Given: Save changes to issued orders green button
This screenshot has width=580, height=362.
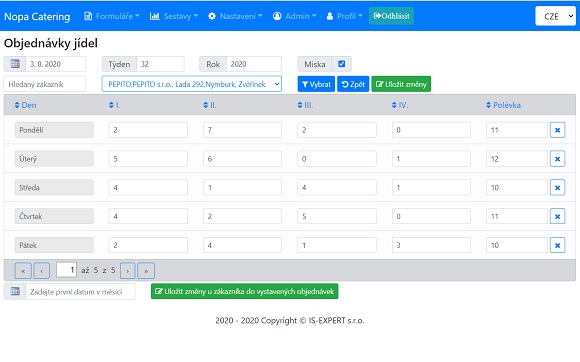Looking at the screenshot, I should [x=245, y=291].
